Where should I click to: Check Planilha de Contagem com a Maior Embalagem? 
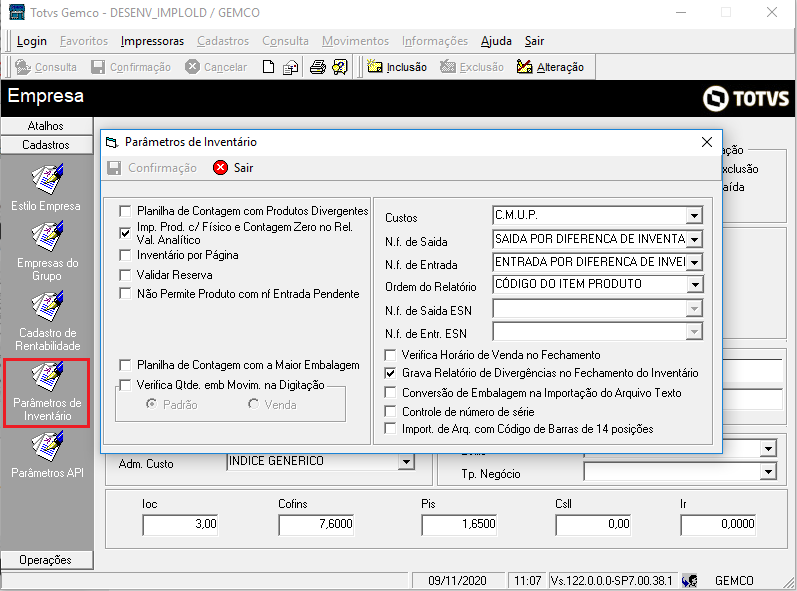[125, 365]
